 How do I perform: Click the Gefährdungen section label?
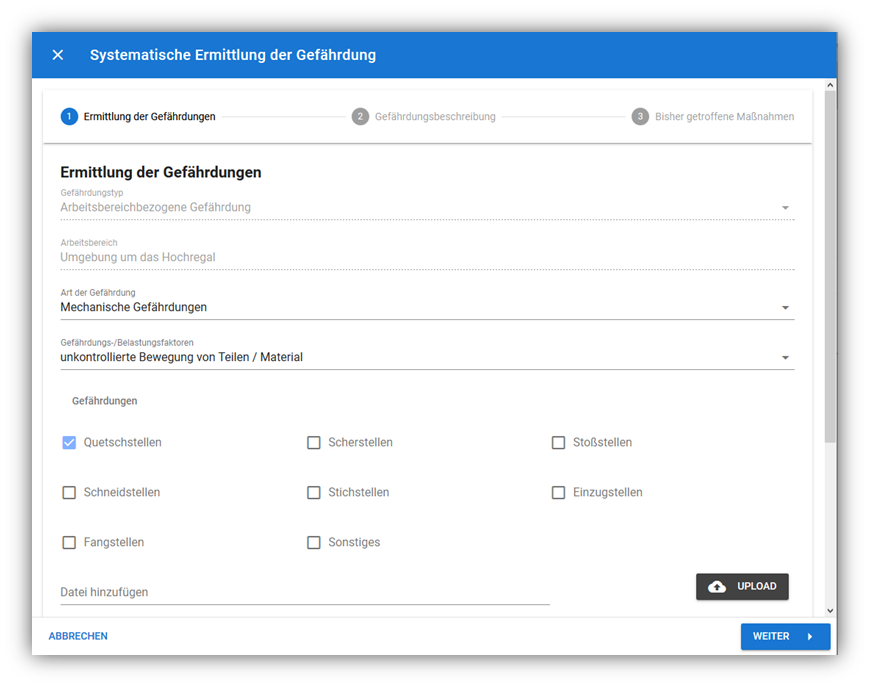coord(104,401)
